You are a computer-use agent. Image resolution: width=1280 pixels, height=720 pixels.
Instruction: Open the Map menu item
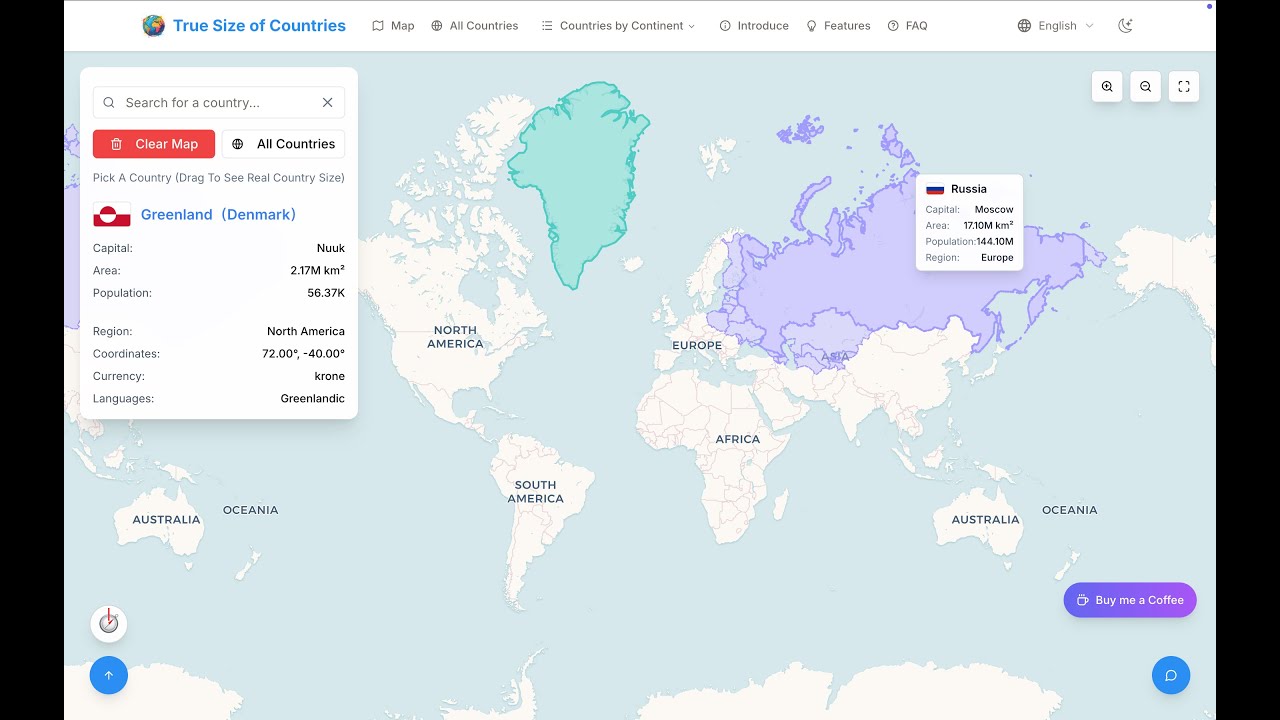393,26
